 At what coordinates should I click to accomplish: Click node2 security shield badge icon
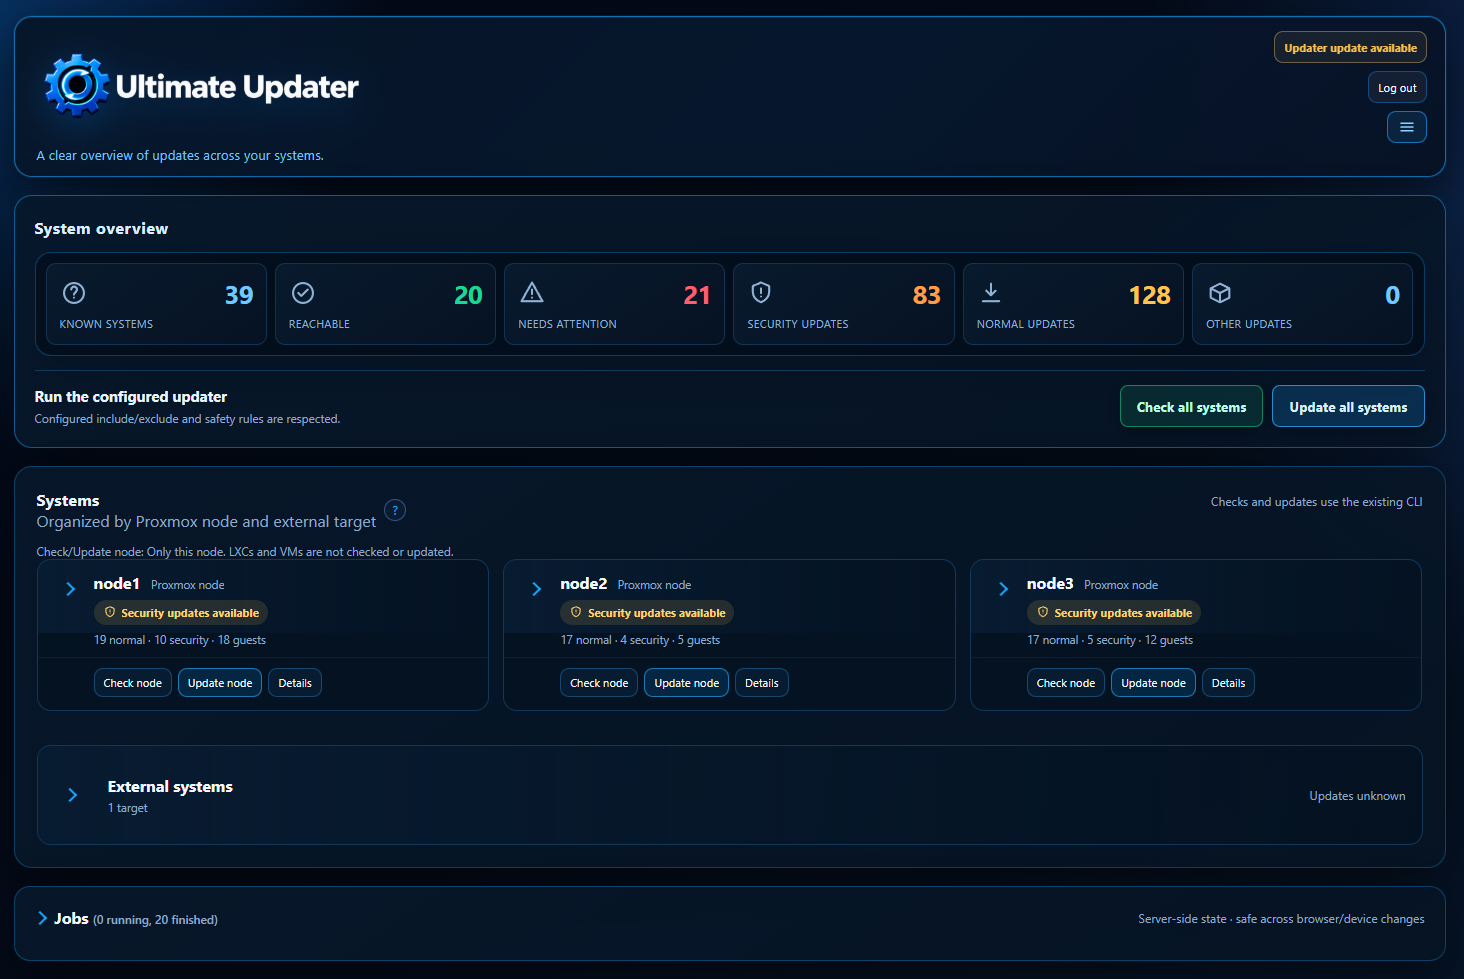(x=576, y=612)
